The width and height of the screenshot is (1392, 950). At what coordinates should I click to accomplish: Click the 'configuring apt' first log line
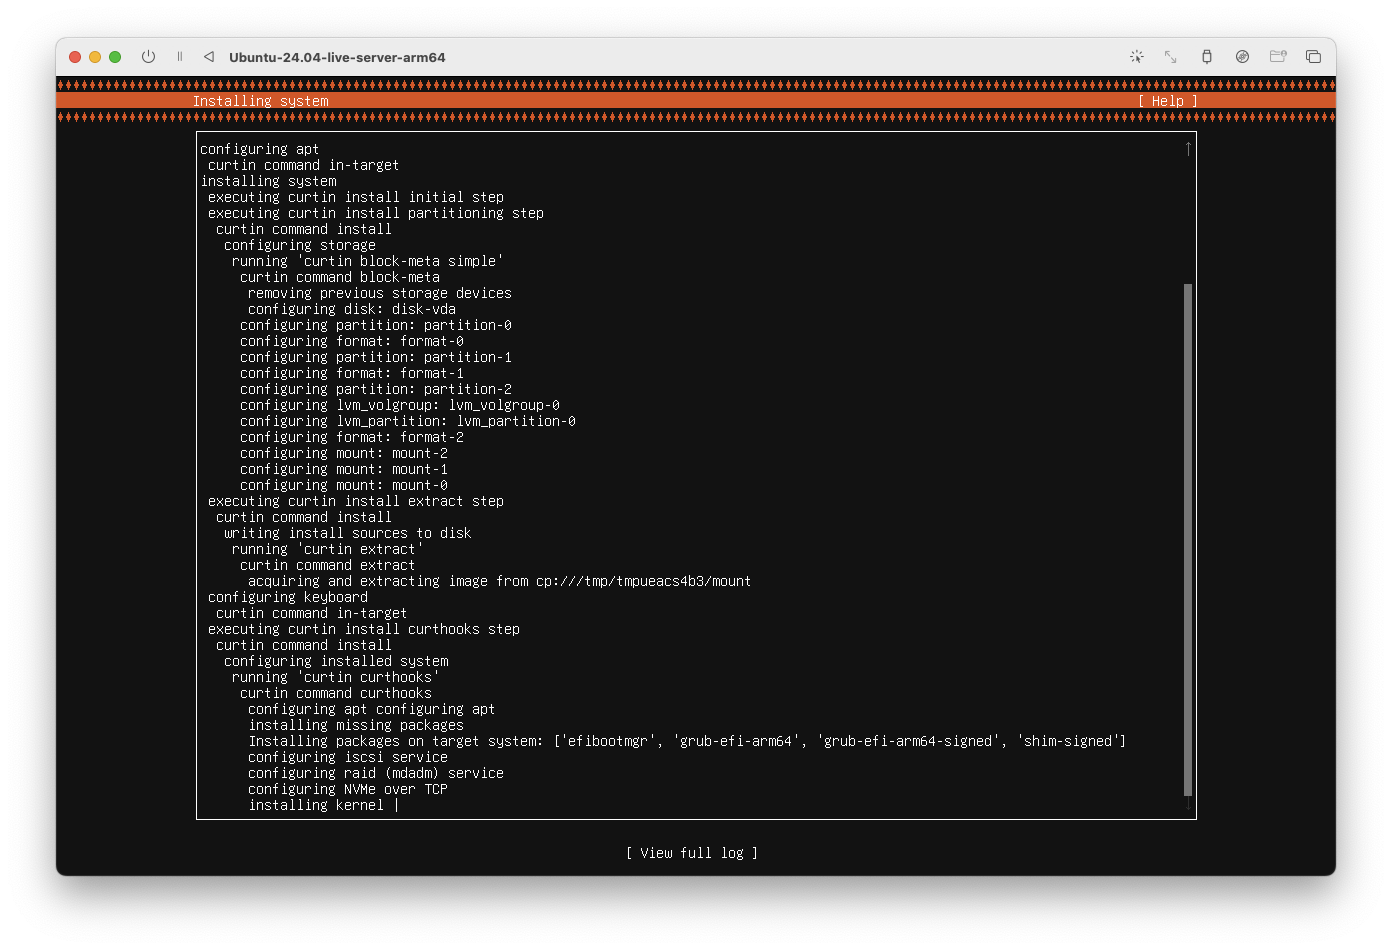click(x=260, y=149)
